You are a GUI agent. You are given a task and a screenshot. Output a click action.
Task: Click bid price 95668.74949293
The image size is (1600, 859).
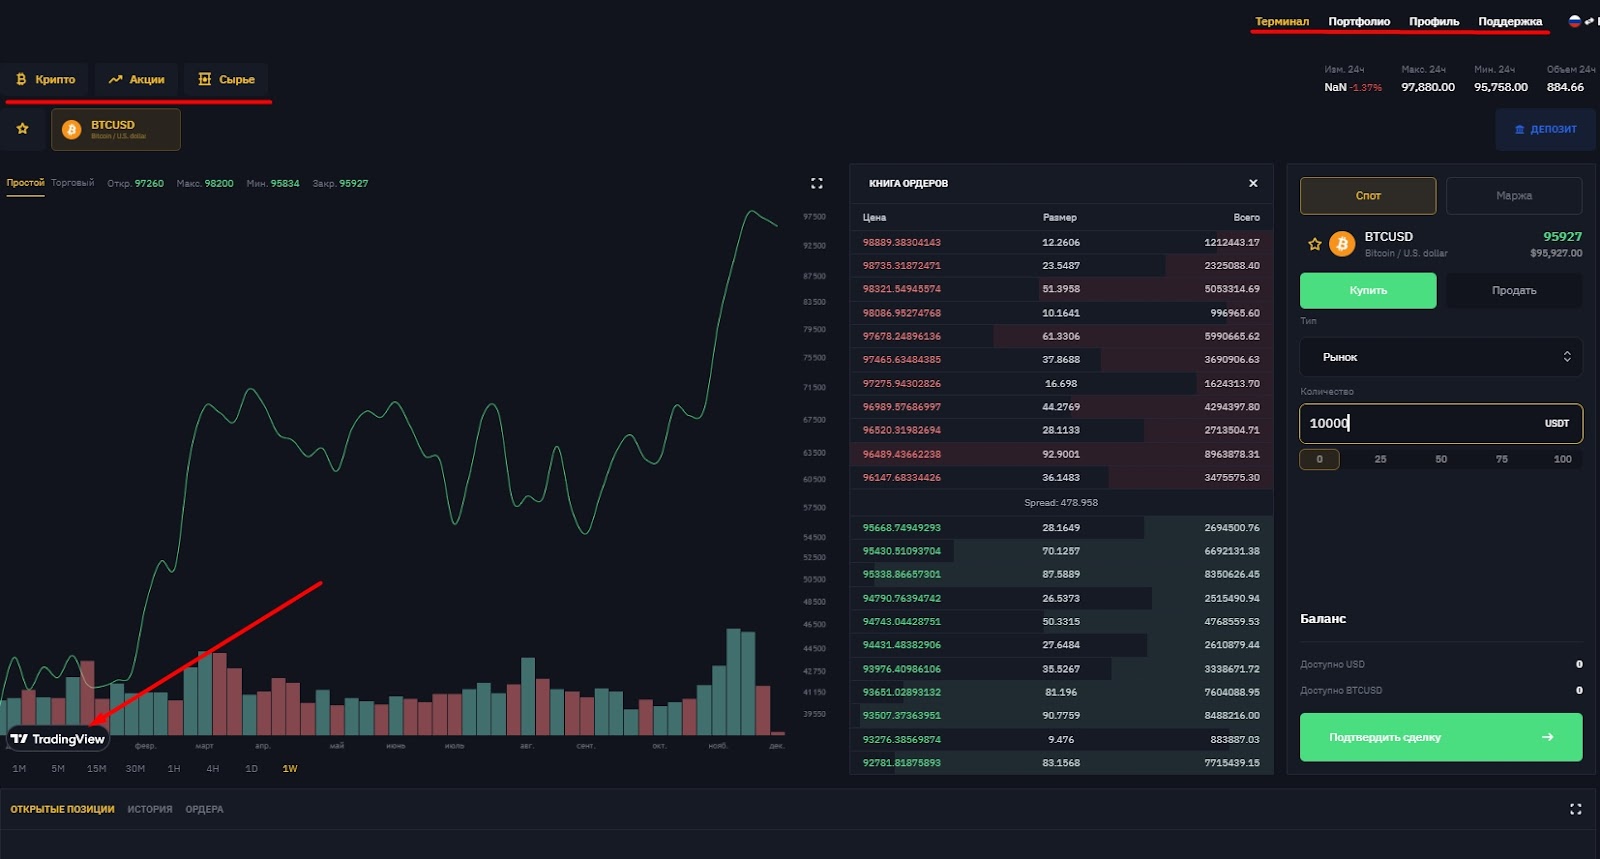coord(901,527)
